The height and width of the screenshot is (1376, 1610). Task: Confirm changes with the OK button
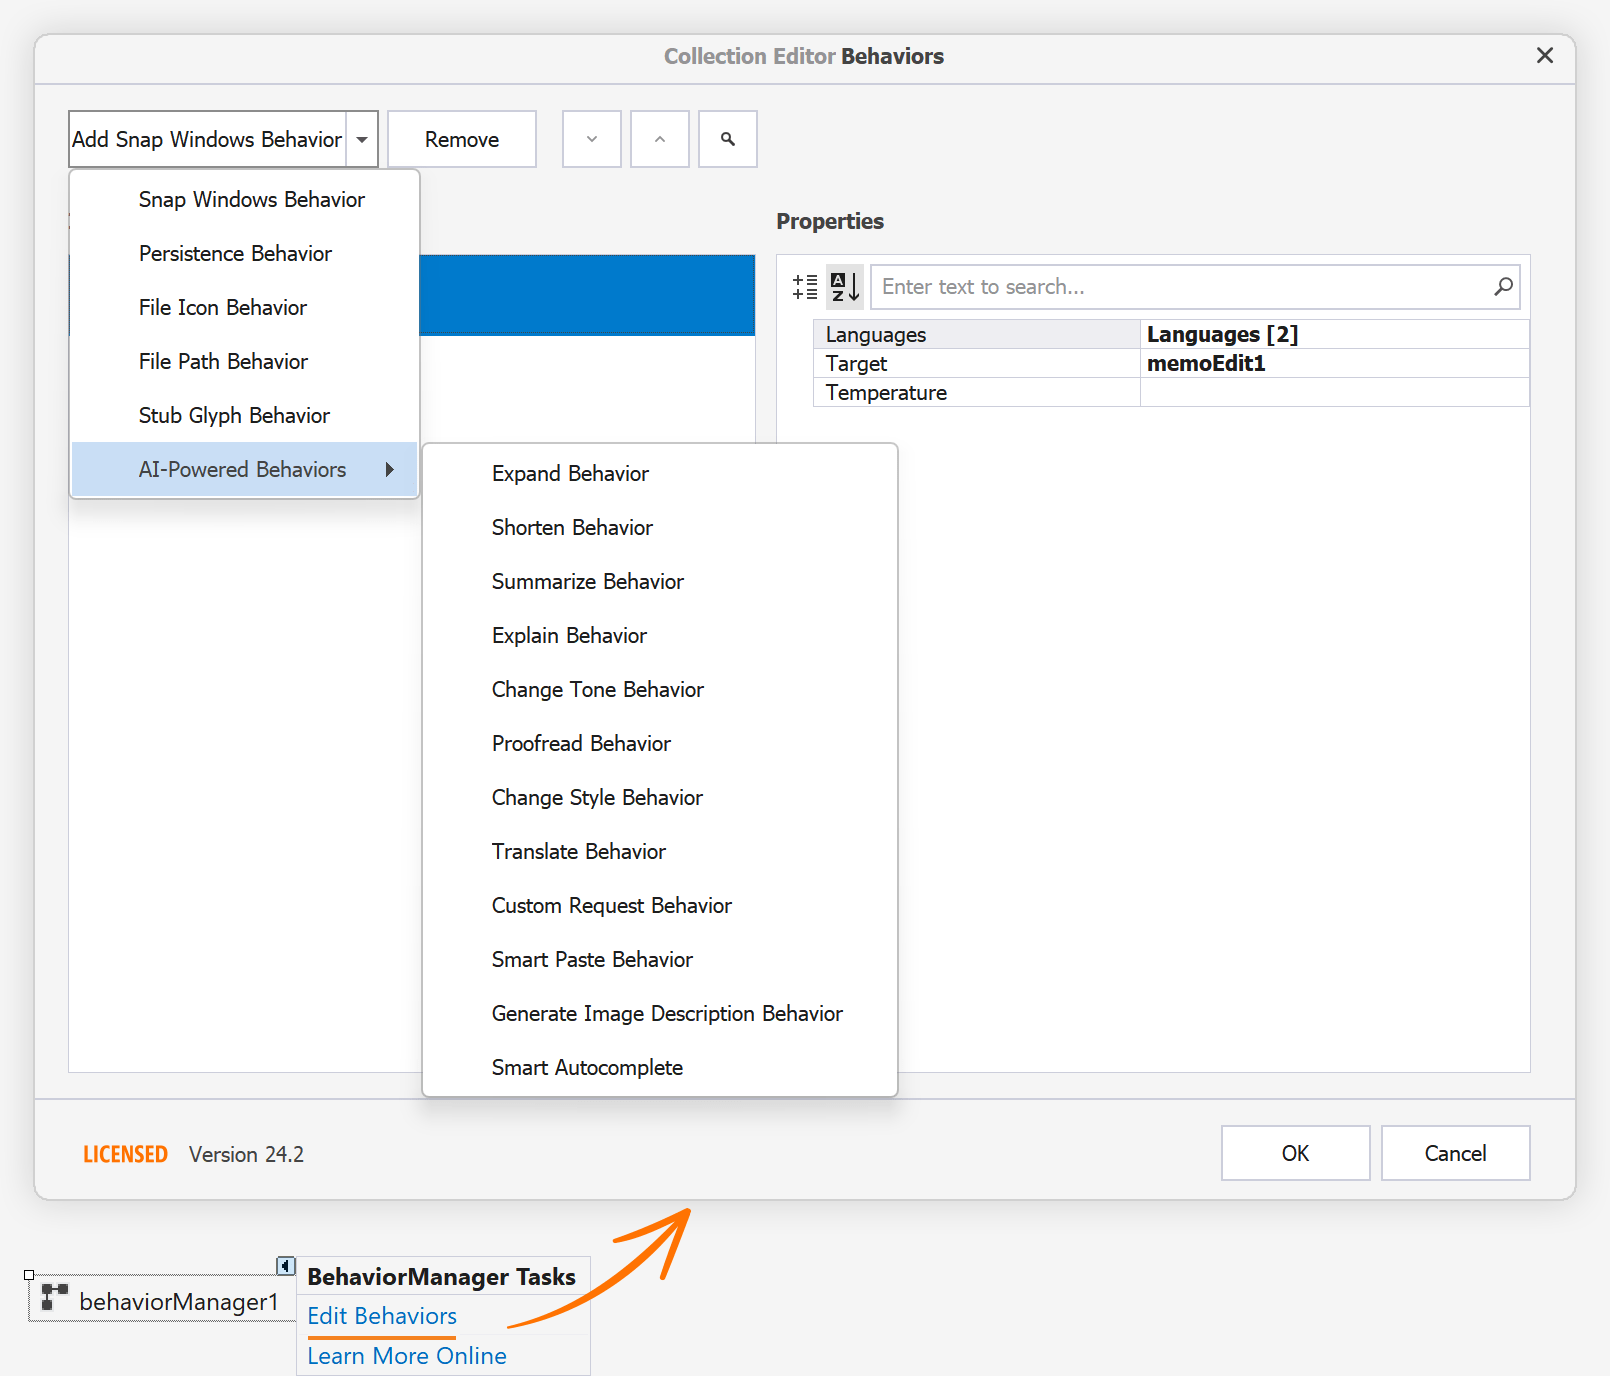1295,1153
